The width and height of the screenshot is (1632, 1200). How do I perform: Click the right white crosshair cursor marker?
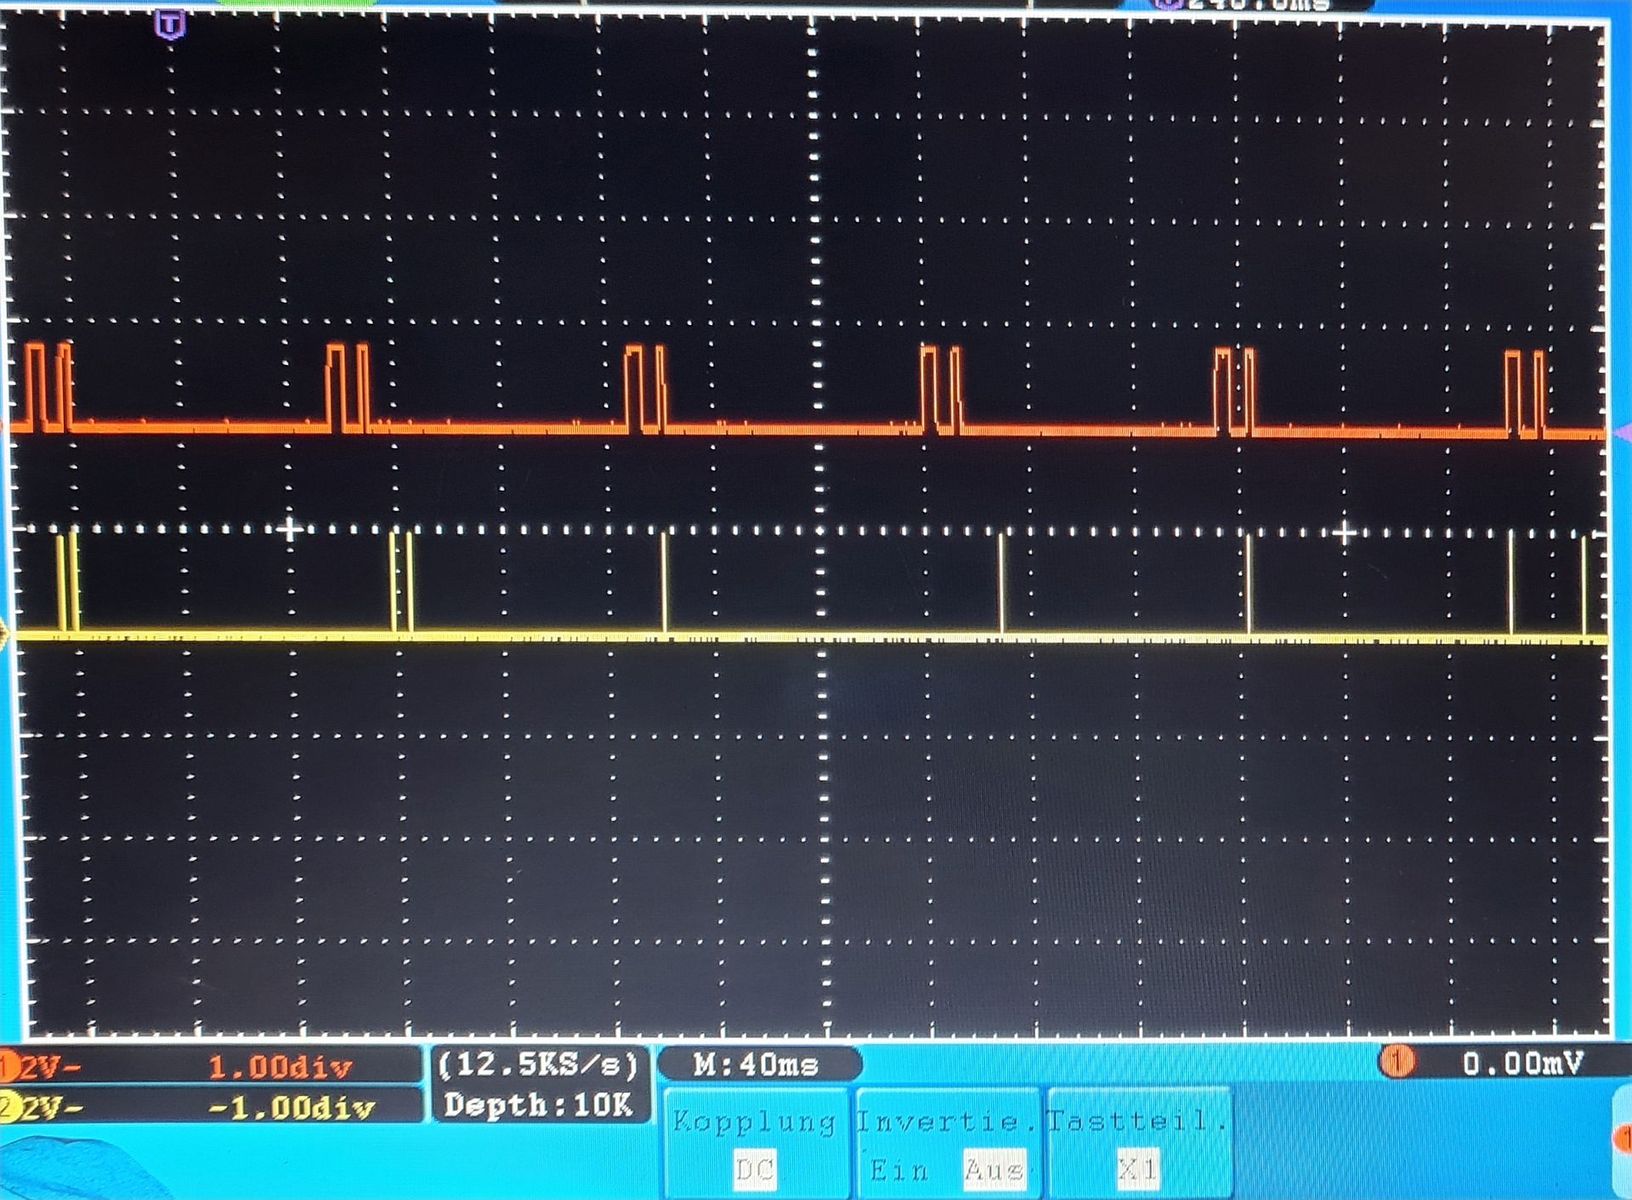[1345, 532]
